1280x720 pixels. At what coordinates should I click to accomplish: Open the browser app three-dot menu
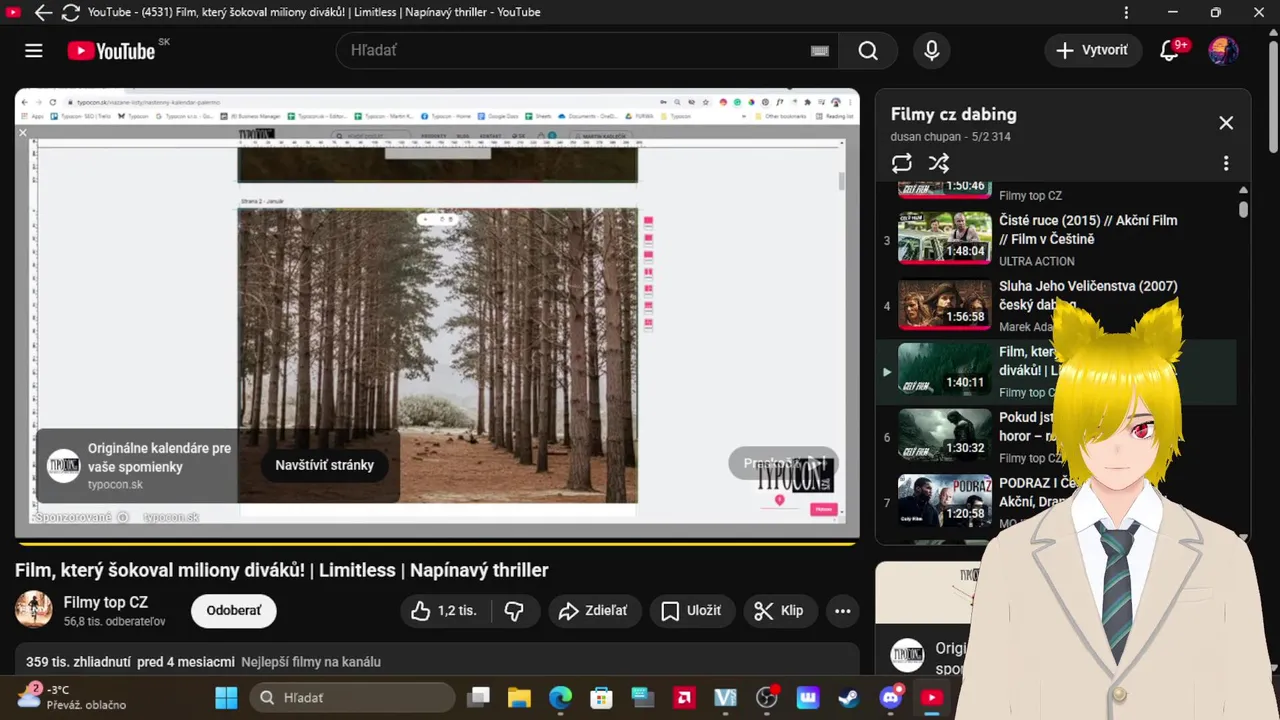1127,12
